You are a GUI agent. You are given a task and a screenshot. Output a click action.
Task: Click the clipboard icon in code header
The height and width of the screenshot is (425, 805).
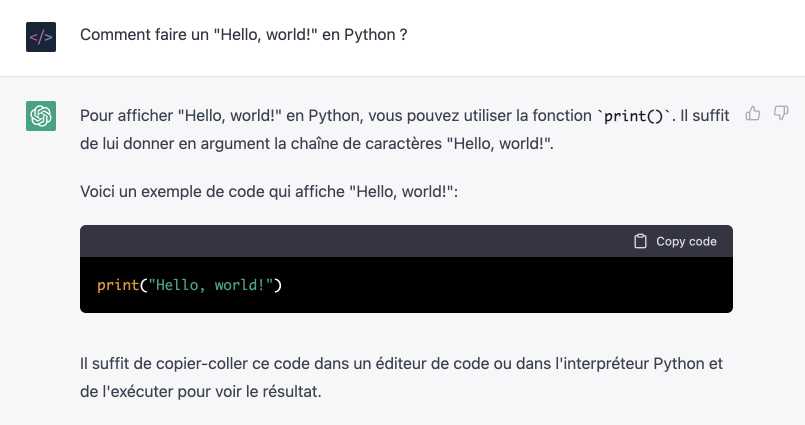(x=640, y=241)
